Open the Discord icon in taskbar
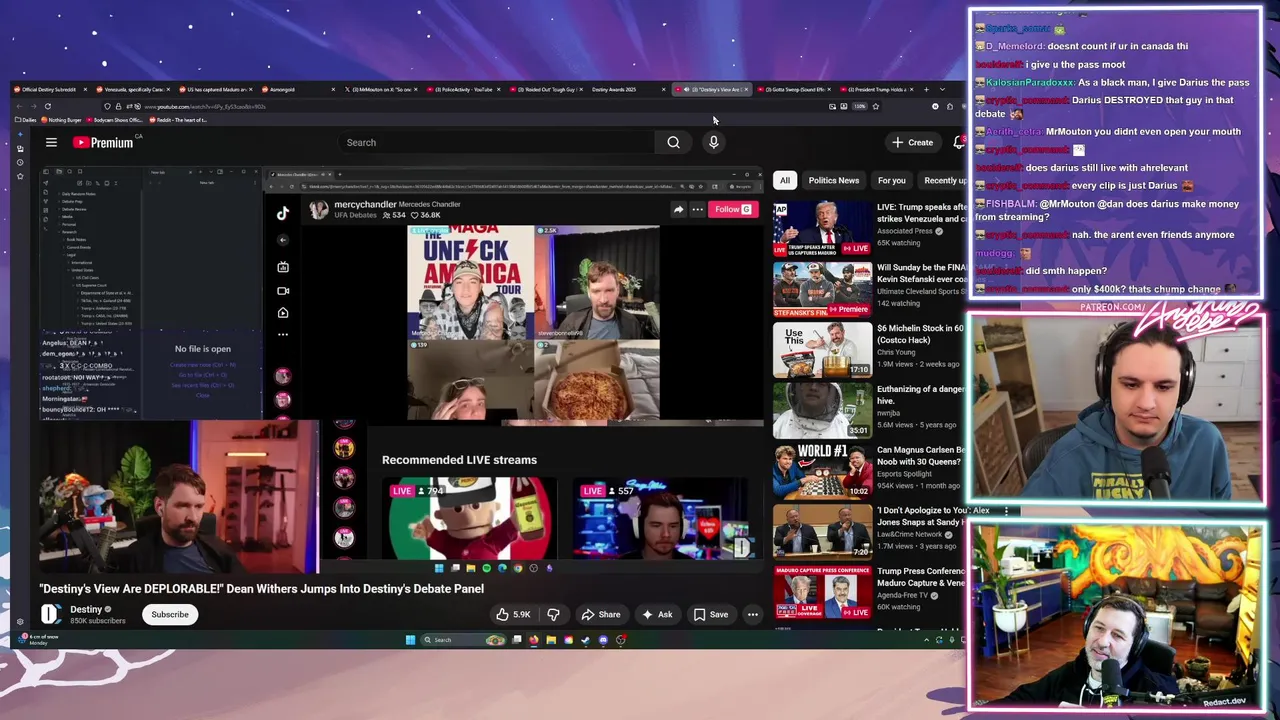 (603, 640)
